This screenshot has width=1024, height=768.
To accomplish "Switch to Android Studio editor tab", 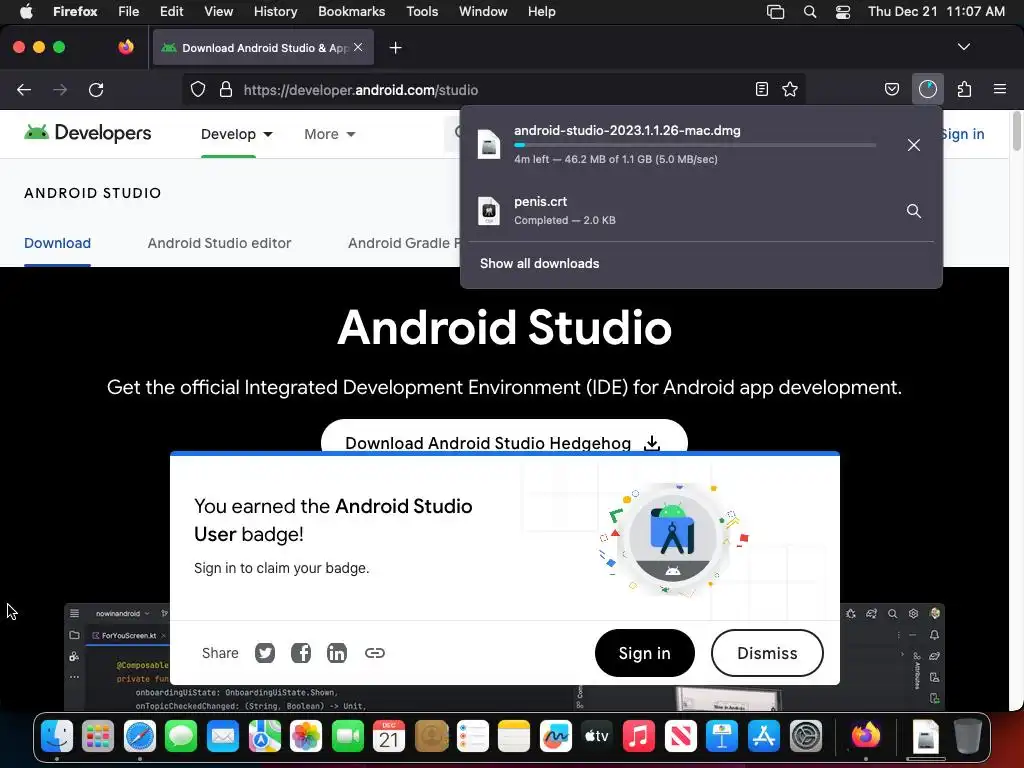I will (219, 243).
